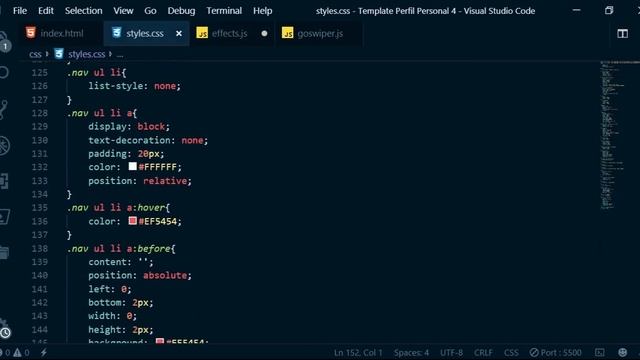
Task: Click the terminal icon in status bar
Action: tap(600, 353)
